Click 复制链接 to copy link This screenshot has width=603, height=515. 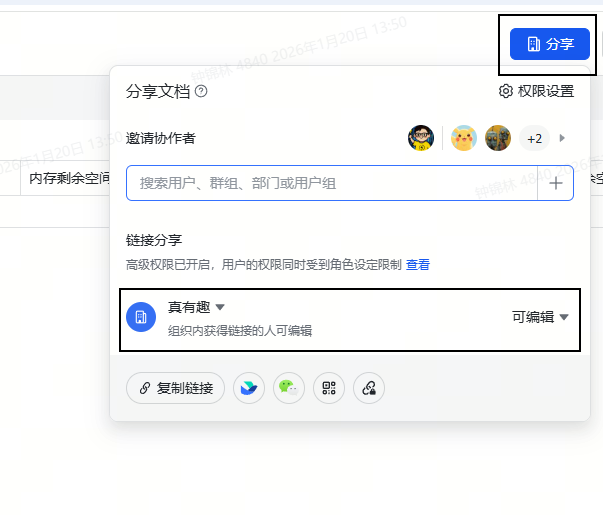[176, 388]
